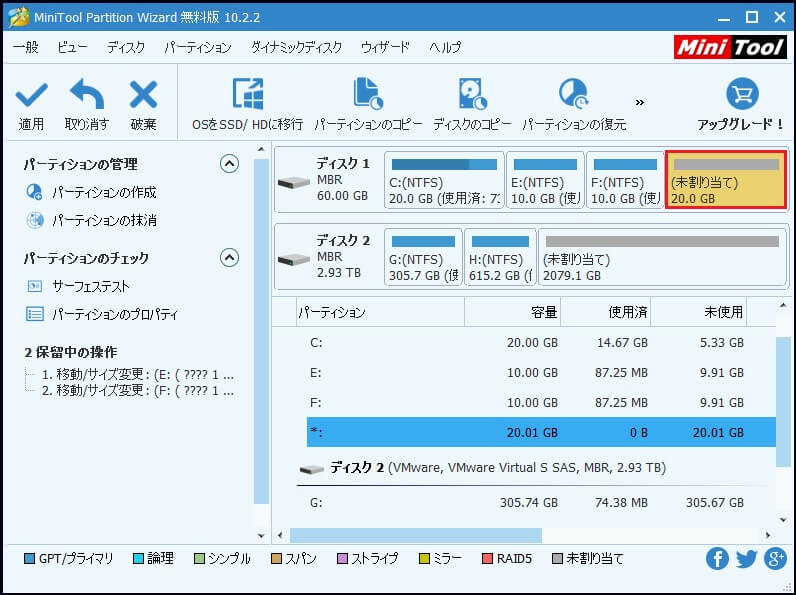Click the パーティションの抹消 sidebar icon
Viewport: 796px width, 595px height.
35,220
